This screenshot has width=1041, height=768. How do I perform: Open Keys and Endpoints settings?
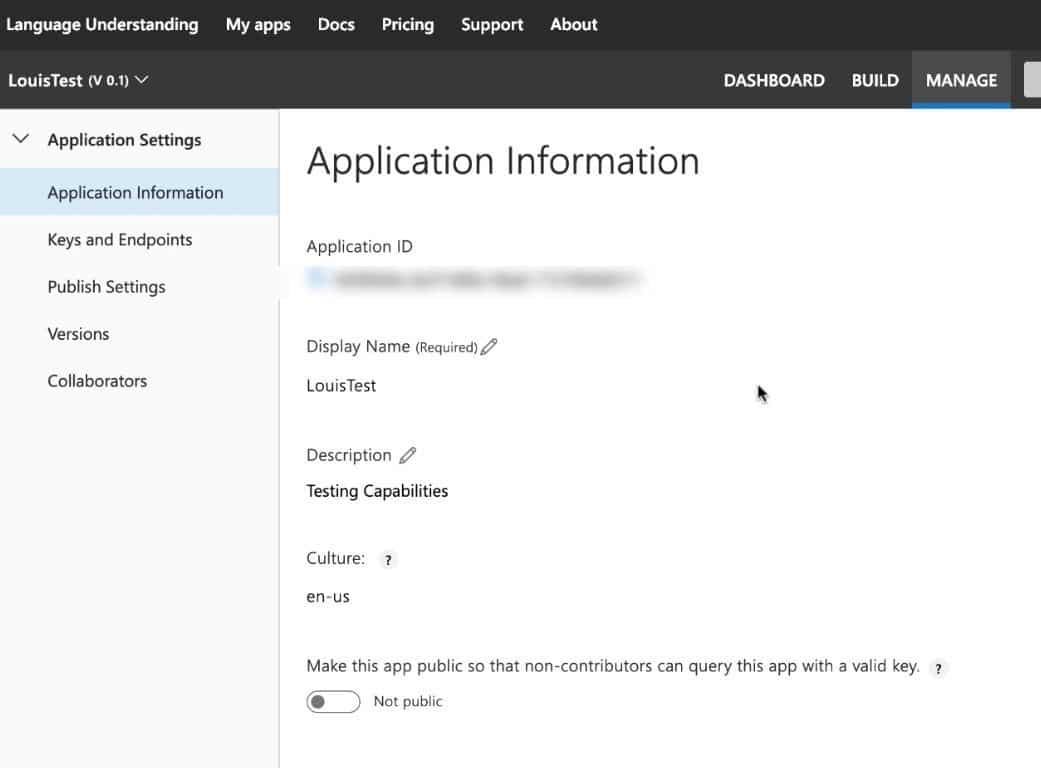click(x=120, y=240)
